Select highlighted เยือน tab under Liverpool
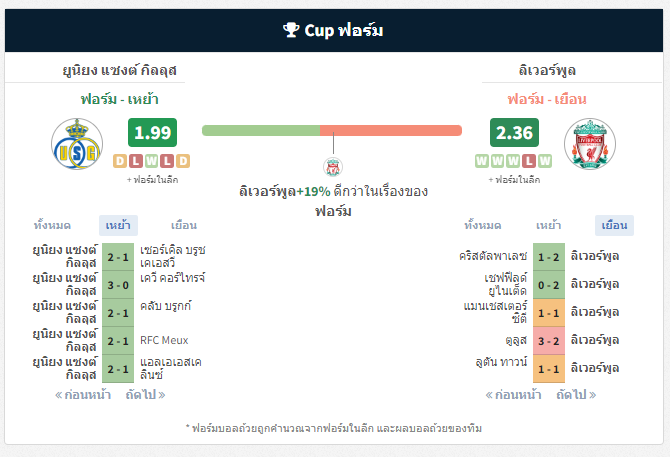 coord(614,225)
